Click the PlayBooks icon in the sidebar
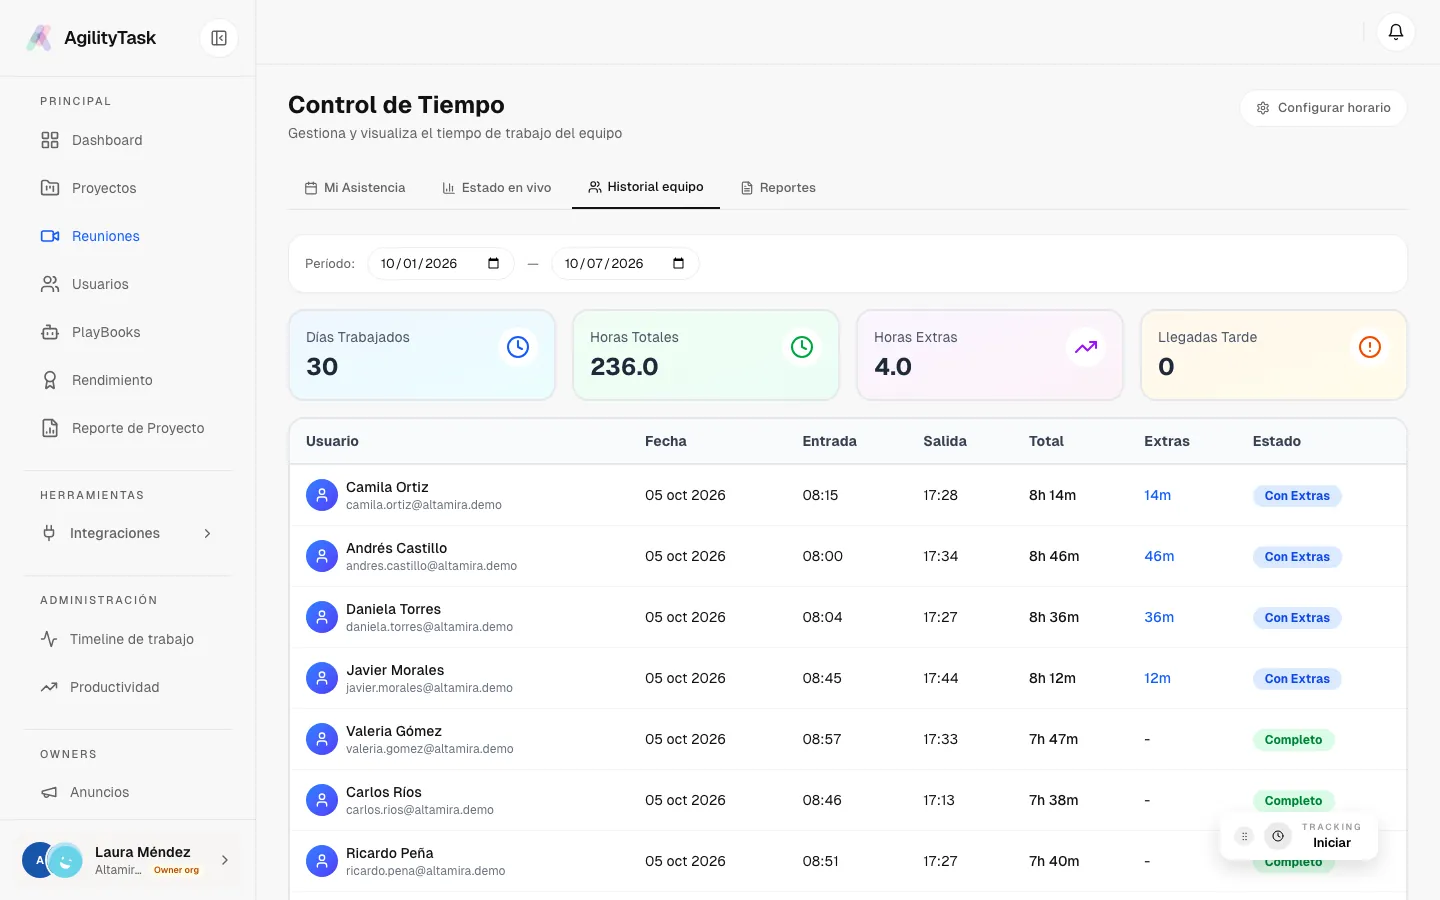This screenshot has width=1440, height=900. [50, 332]
